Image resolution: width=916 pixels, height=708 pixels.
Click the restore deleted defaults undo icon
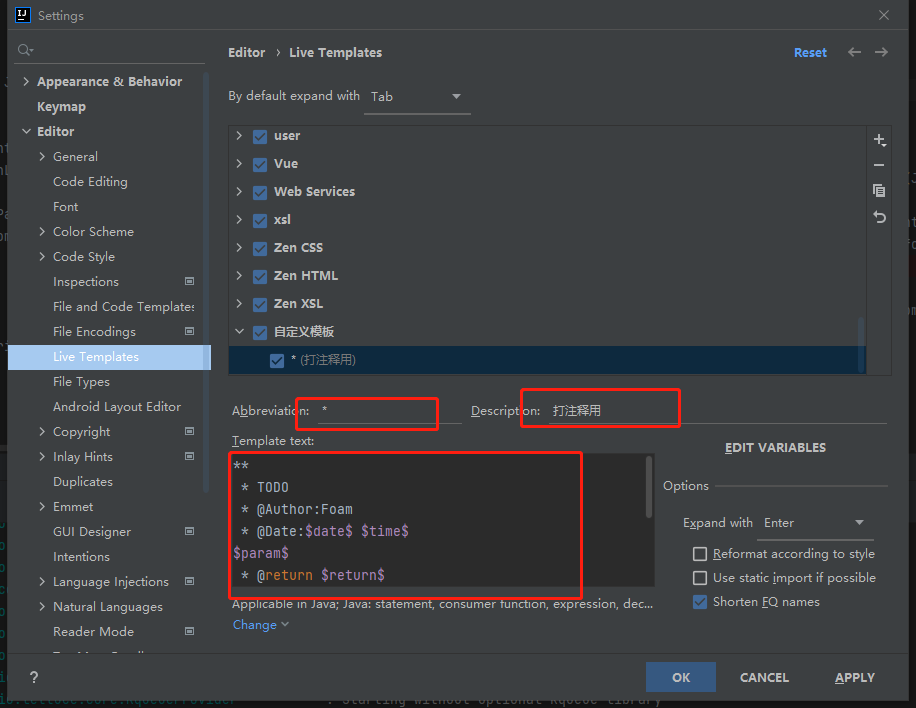point(879,217)
